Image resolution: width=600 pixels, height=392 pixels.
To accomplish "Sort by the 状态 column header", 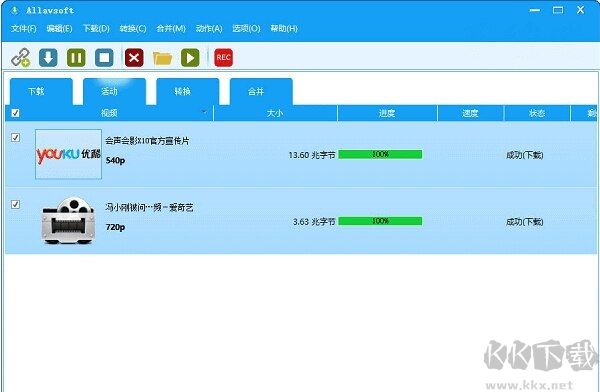I will tap(537, 113).
